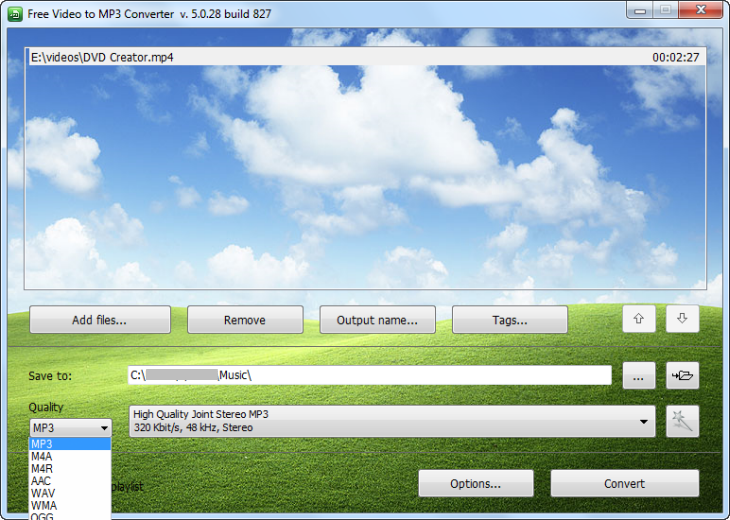Start conversion with Convert button

(625, 484)
